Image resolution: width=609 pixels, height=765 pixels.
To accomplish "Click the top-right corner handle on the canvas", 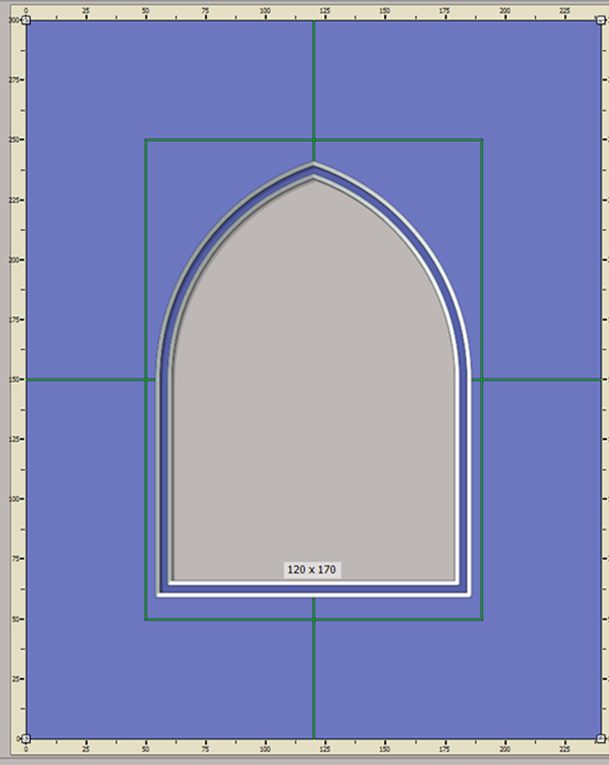I will point(600,20).
